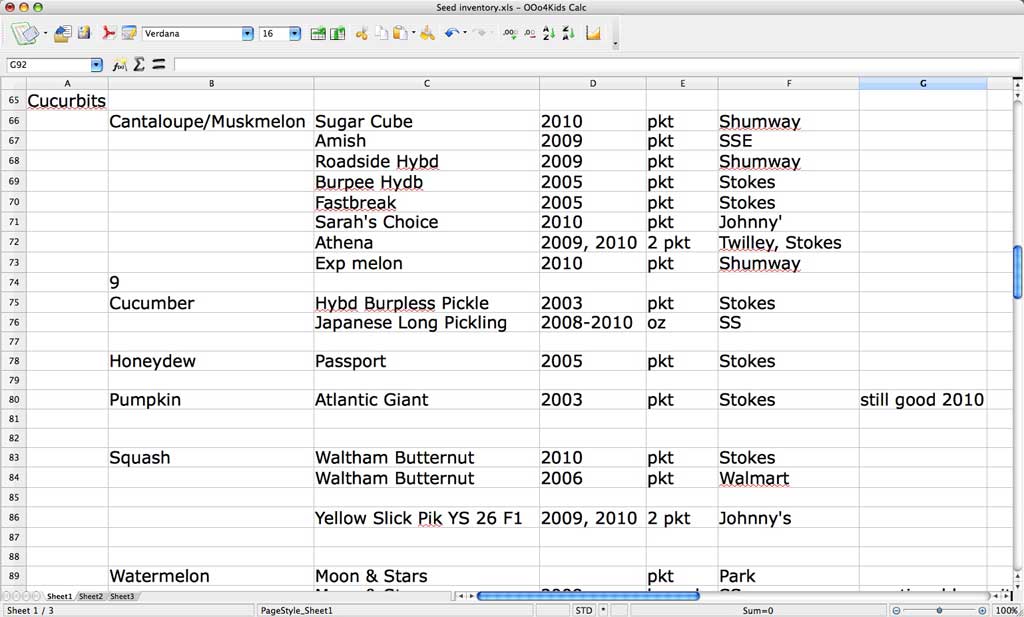Click the Sort Ascending icon
This screenshot has height=617, width=1024.
pos(548,33)
